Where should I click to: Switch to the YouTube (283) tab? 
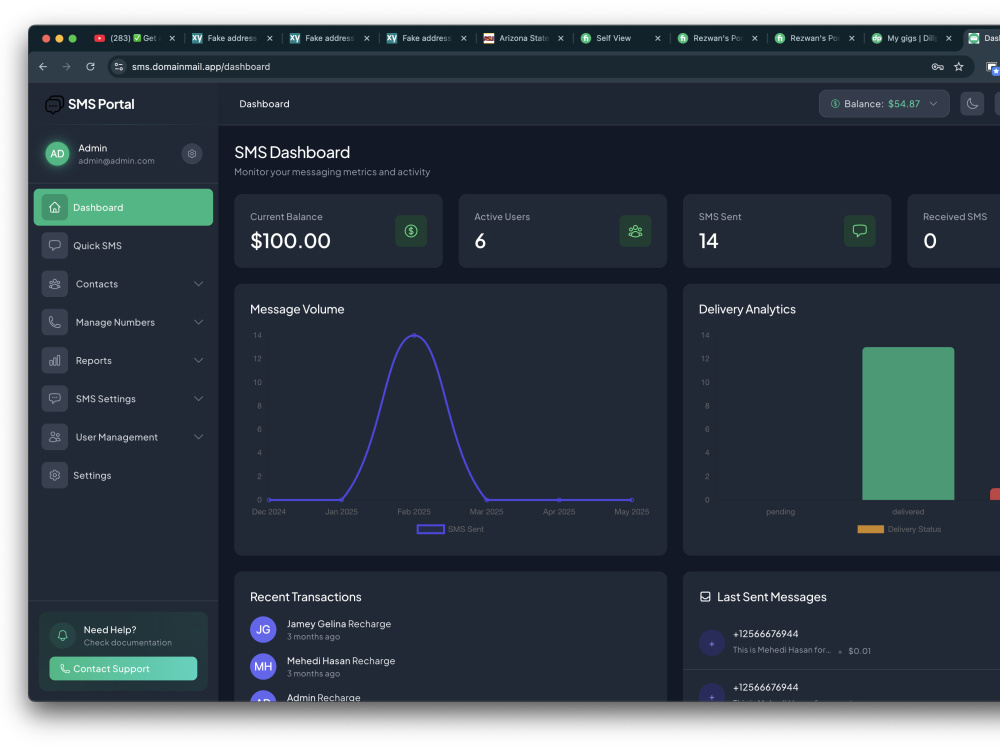[x=135, y=38]
